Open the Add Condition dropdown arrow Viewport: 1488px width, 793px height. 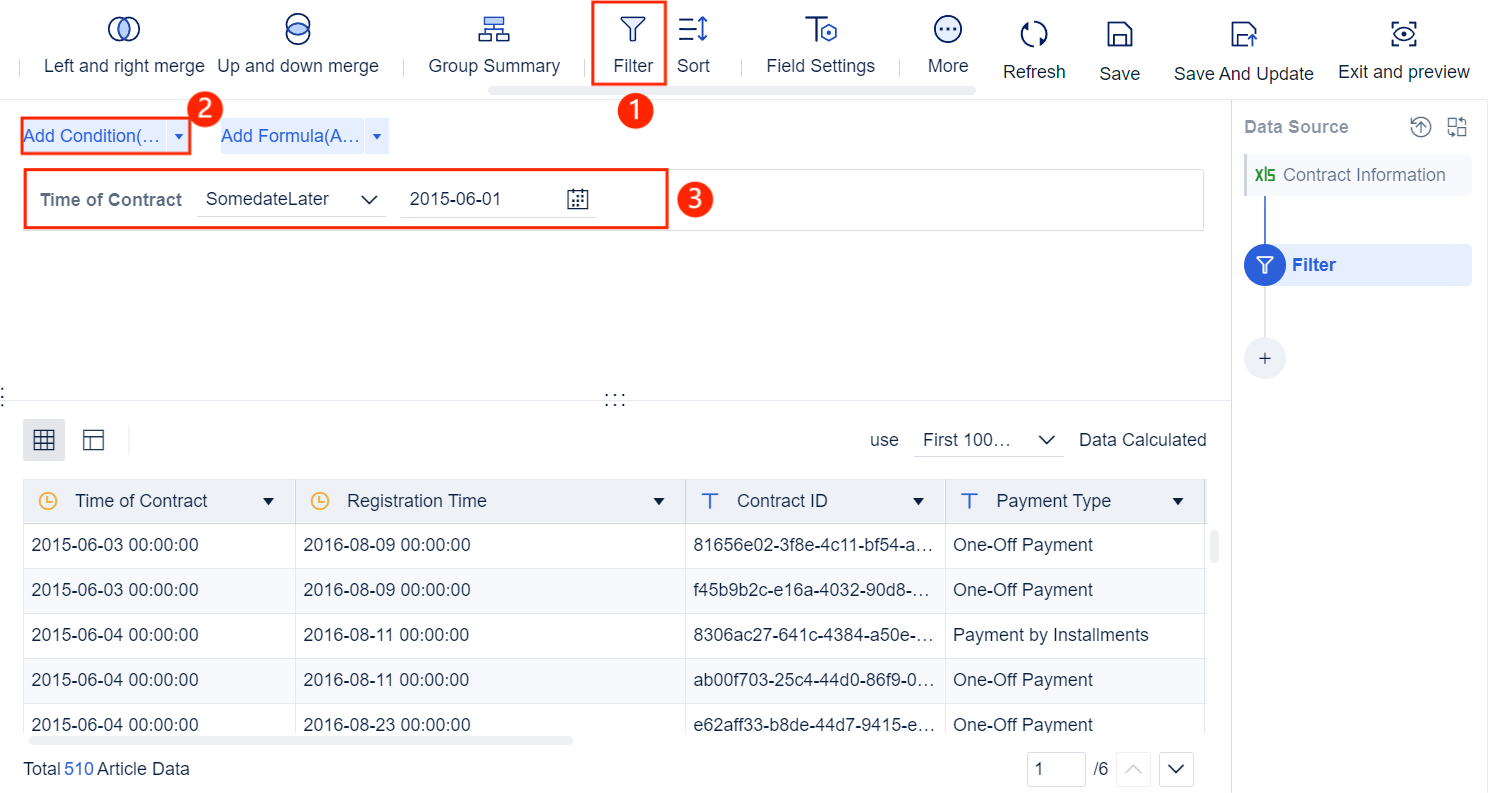click(179, 135)
